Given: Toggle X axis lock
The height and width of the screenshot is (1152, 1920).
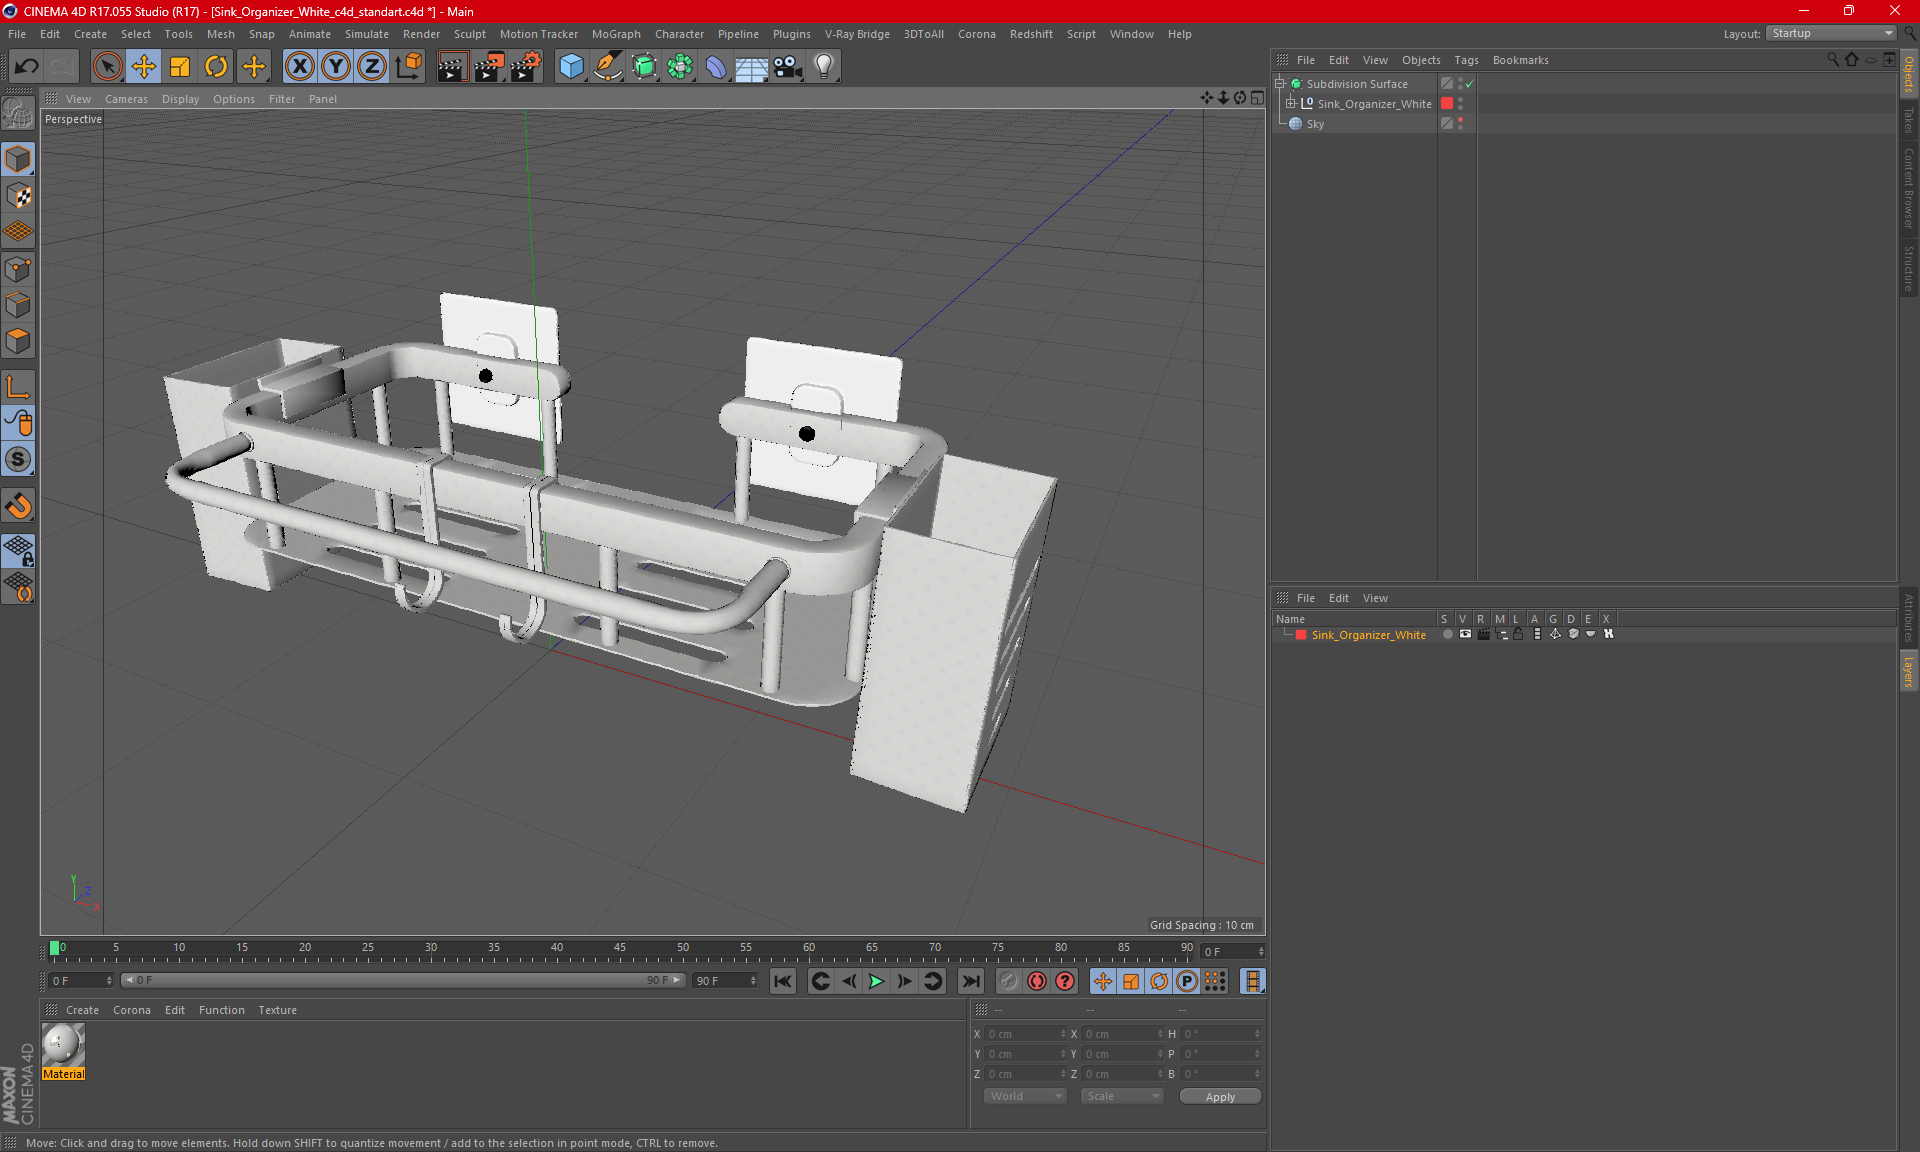Looking at the screenshot, I should [x=299, y=67].
